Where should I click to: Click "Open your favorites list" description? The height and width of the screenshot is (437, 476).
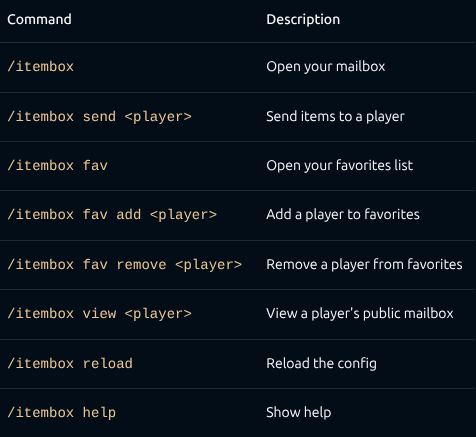tap(340, 165)
